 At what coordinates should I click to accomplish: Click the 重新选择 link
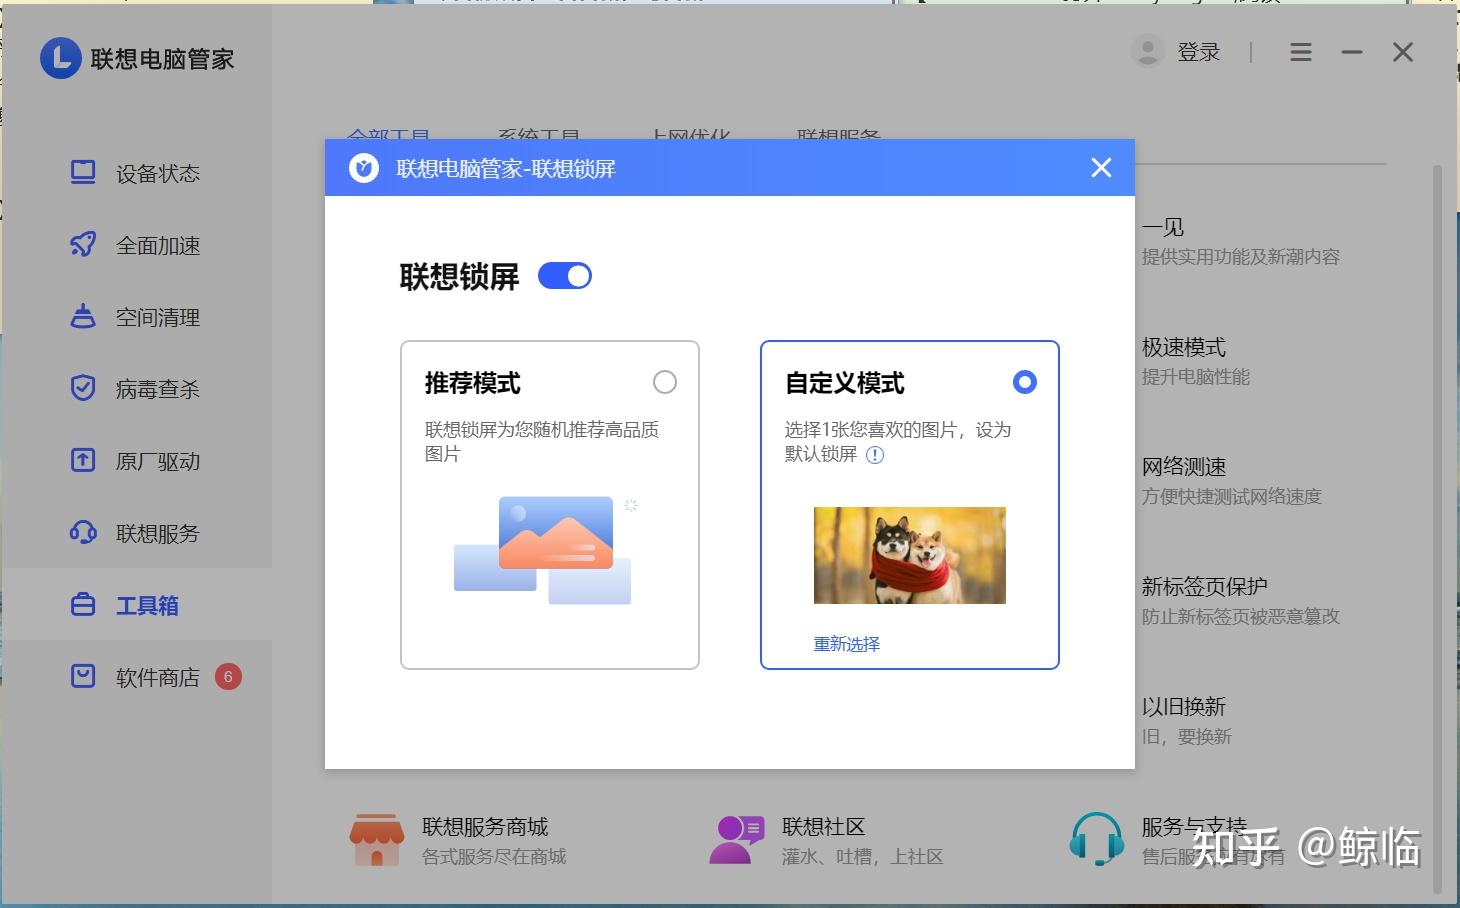coord(847,644)
